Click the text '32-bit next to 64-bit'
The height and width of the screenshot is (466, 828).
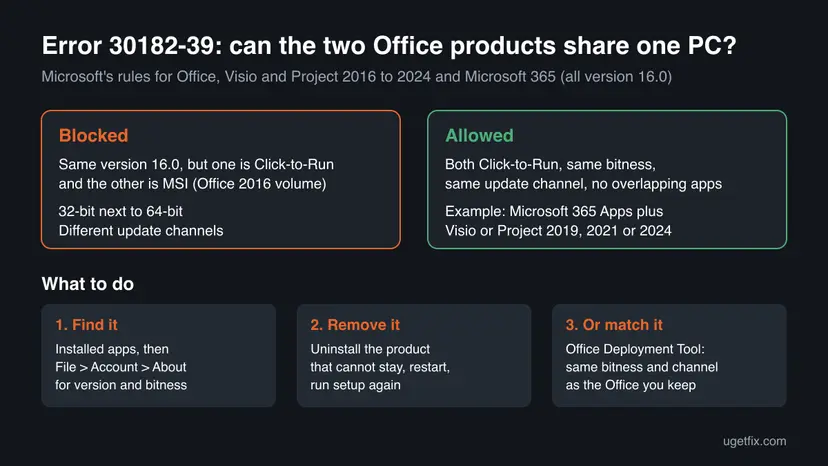[x=120, y=211]
